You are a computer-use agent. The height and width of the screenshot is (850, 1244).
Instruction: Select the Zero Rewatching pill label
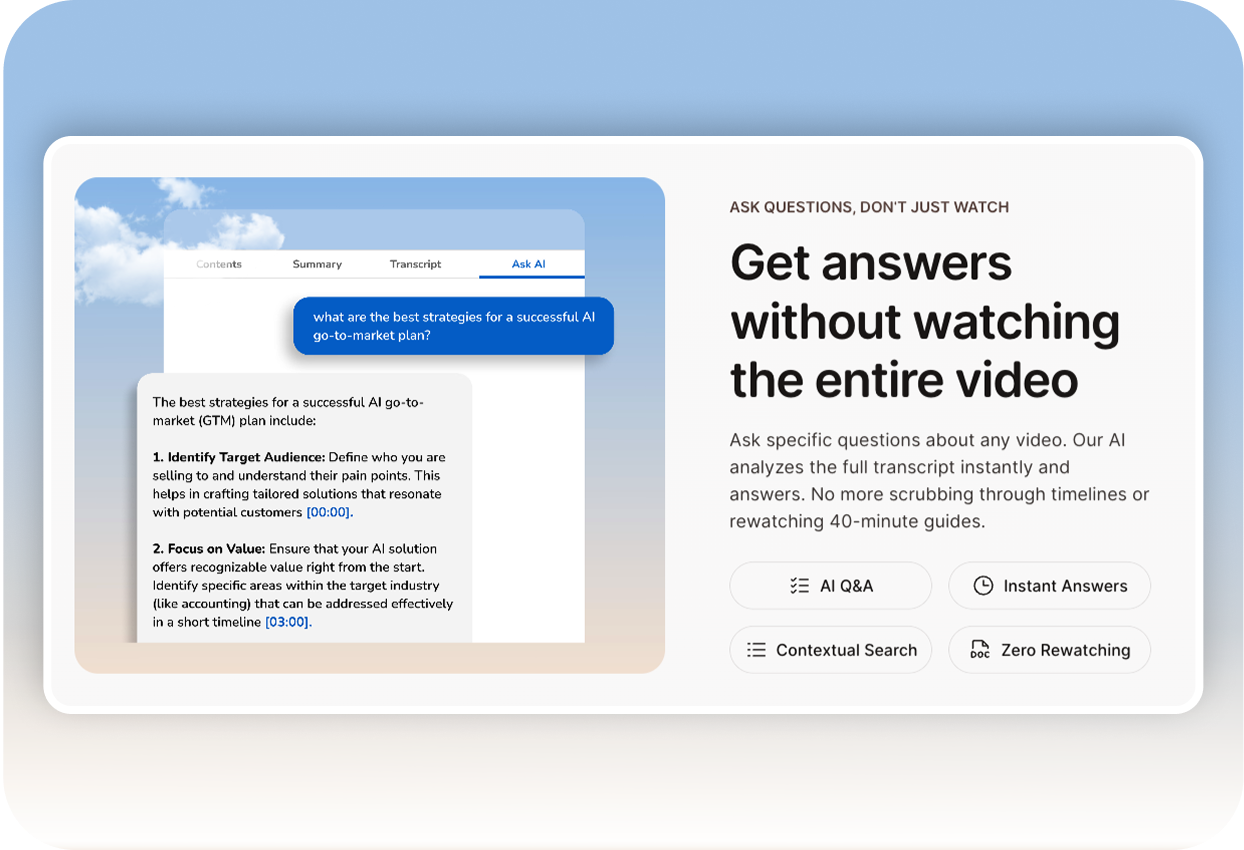pyautogui.click(x=1065, y=650)
